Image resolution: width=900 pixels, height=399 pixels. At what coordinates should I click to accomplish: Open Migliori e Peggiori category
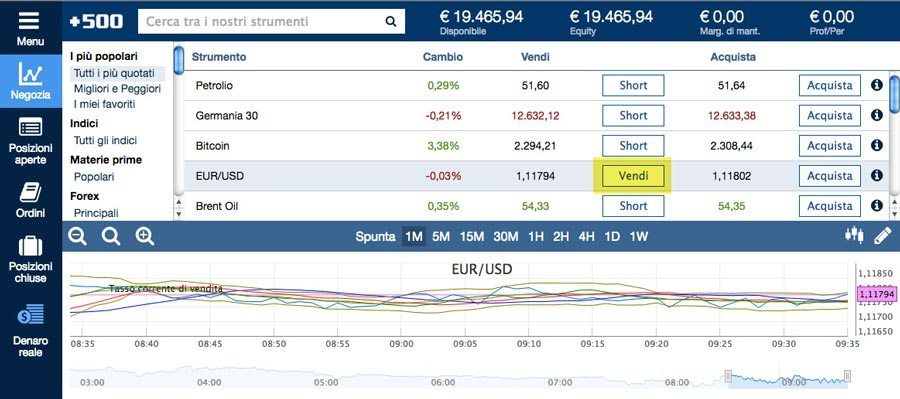117,89
